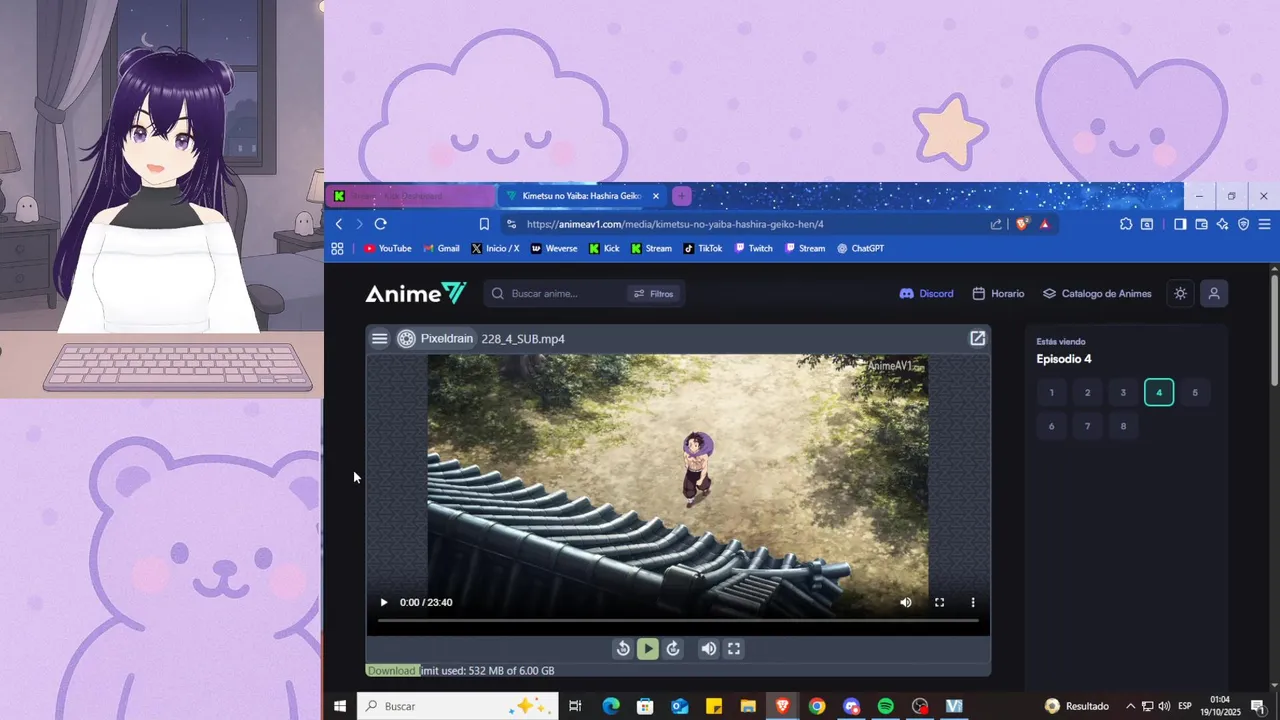
Task: Select episode 1
Action: coord(1052,393)
